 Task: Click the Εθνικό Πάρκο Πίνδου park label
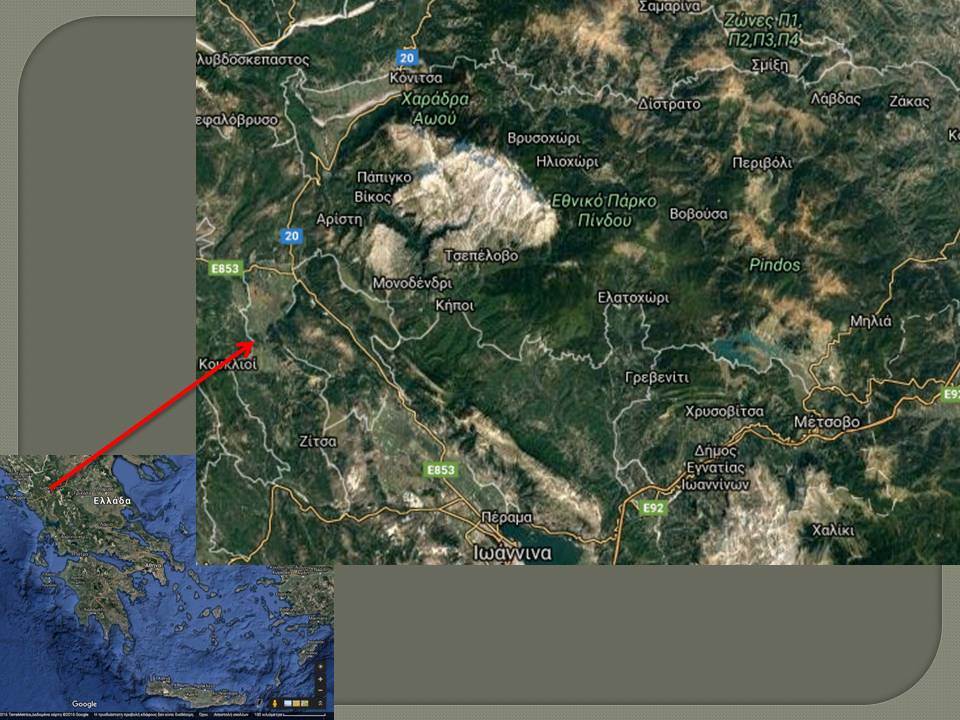tap(604, 210)
